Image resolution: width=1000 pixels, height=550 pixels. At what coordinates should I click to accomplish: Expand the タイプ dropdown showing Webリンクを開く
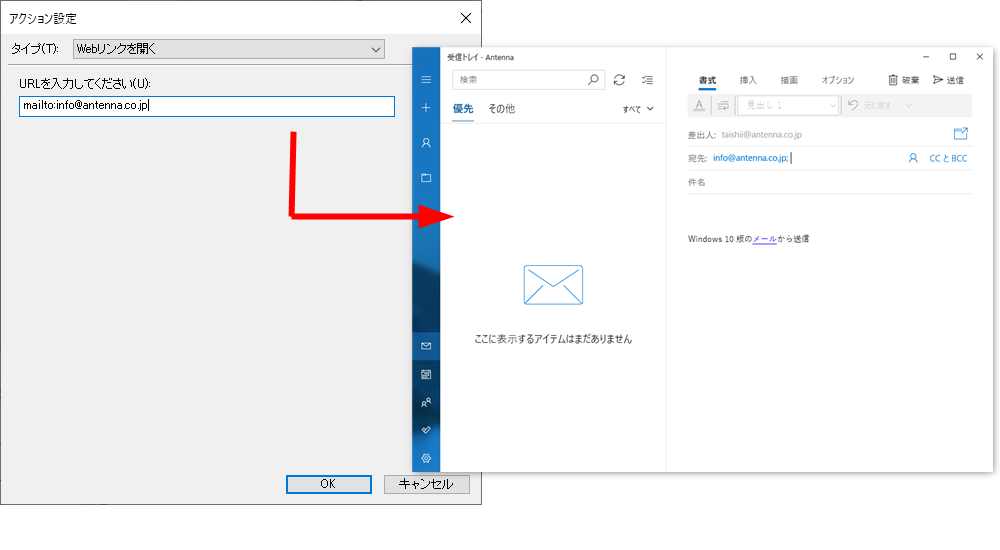pos(229,49)
